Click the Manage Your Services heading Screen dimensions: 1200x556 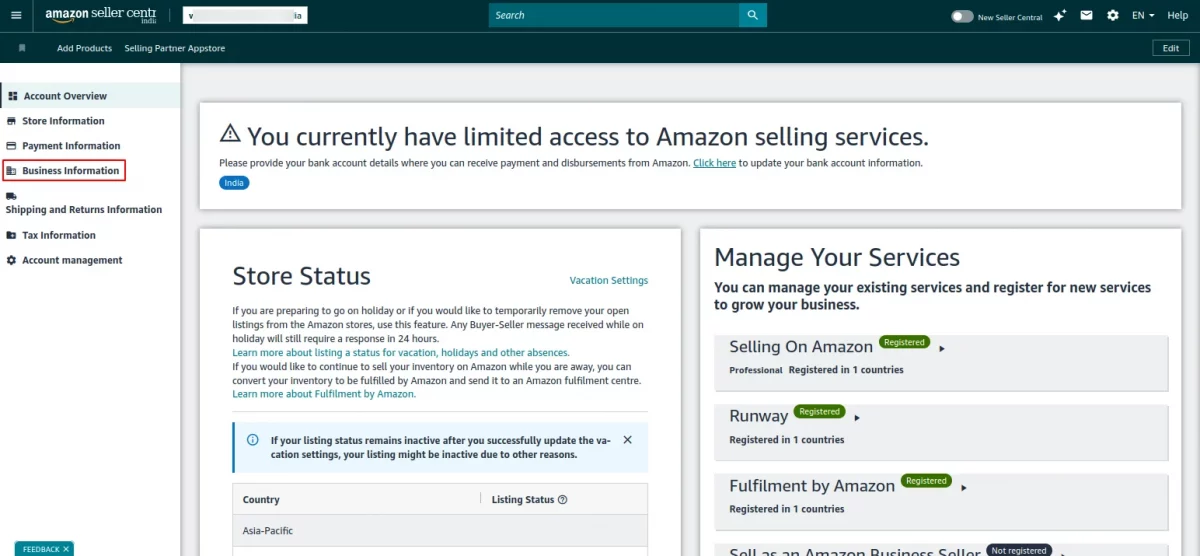click(837, 257)
